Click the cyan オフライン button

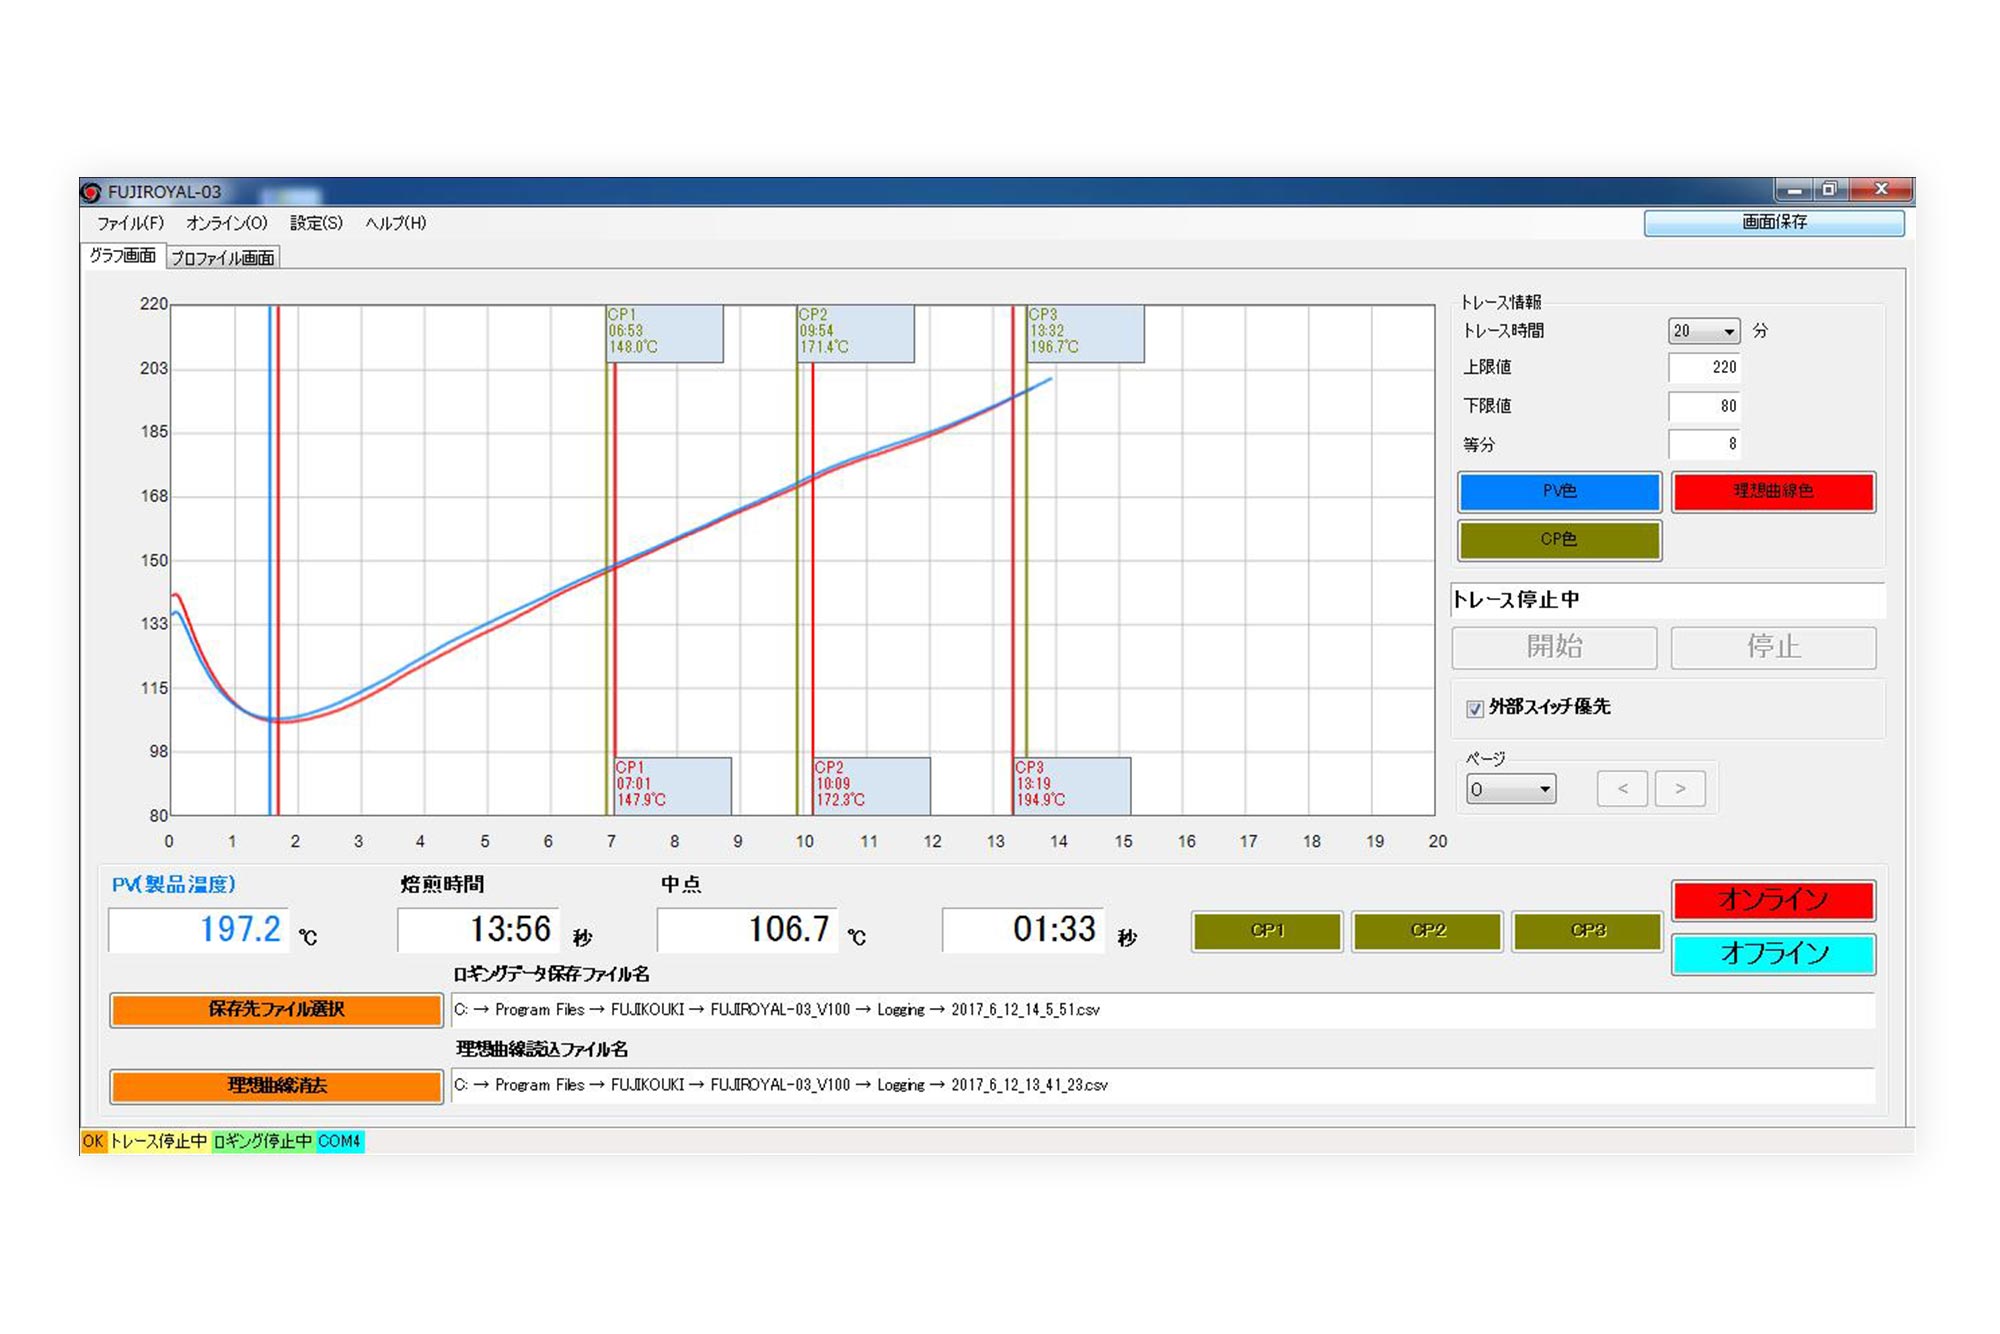point(1773,954)
